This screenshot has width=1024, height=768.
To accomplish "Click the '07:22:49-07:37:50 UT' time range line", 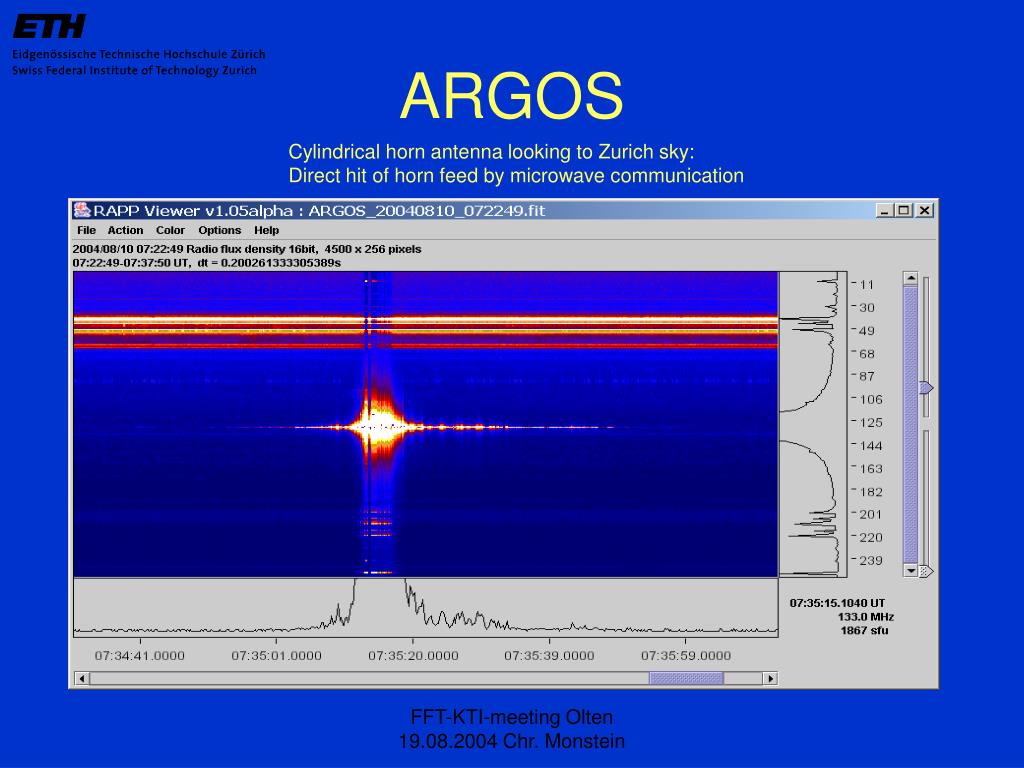I will point(206,263).
